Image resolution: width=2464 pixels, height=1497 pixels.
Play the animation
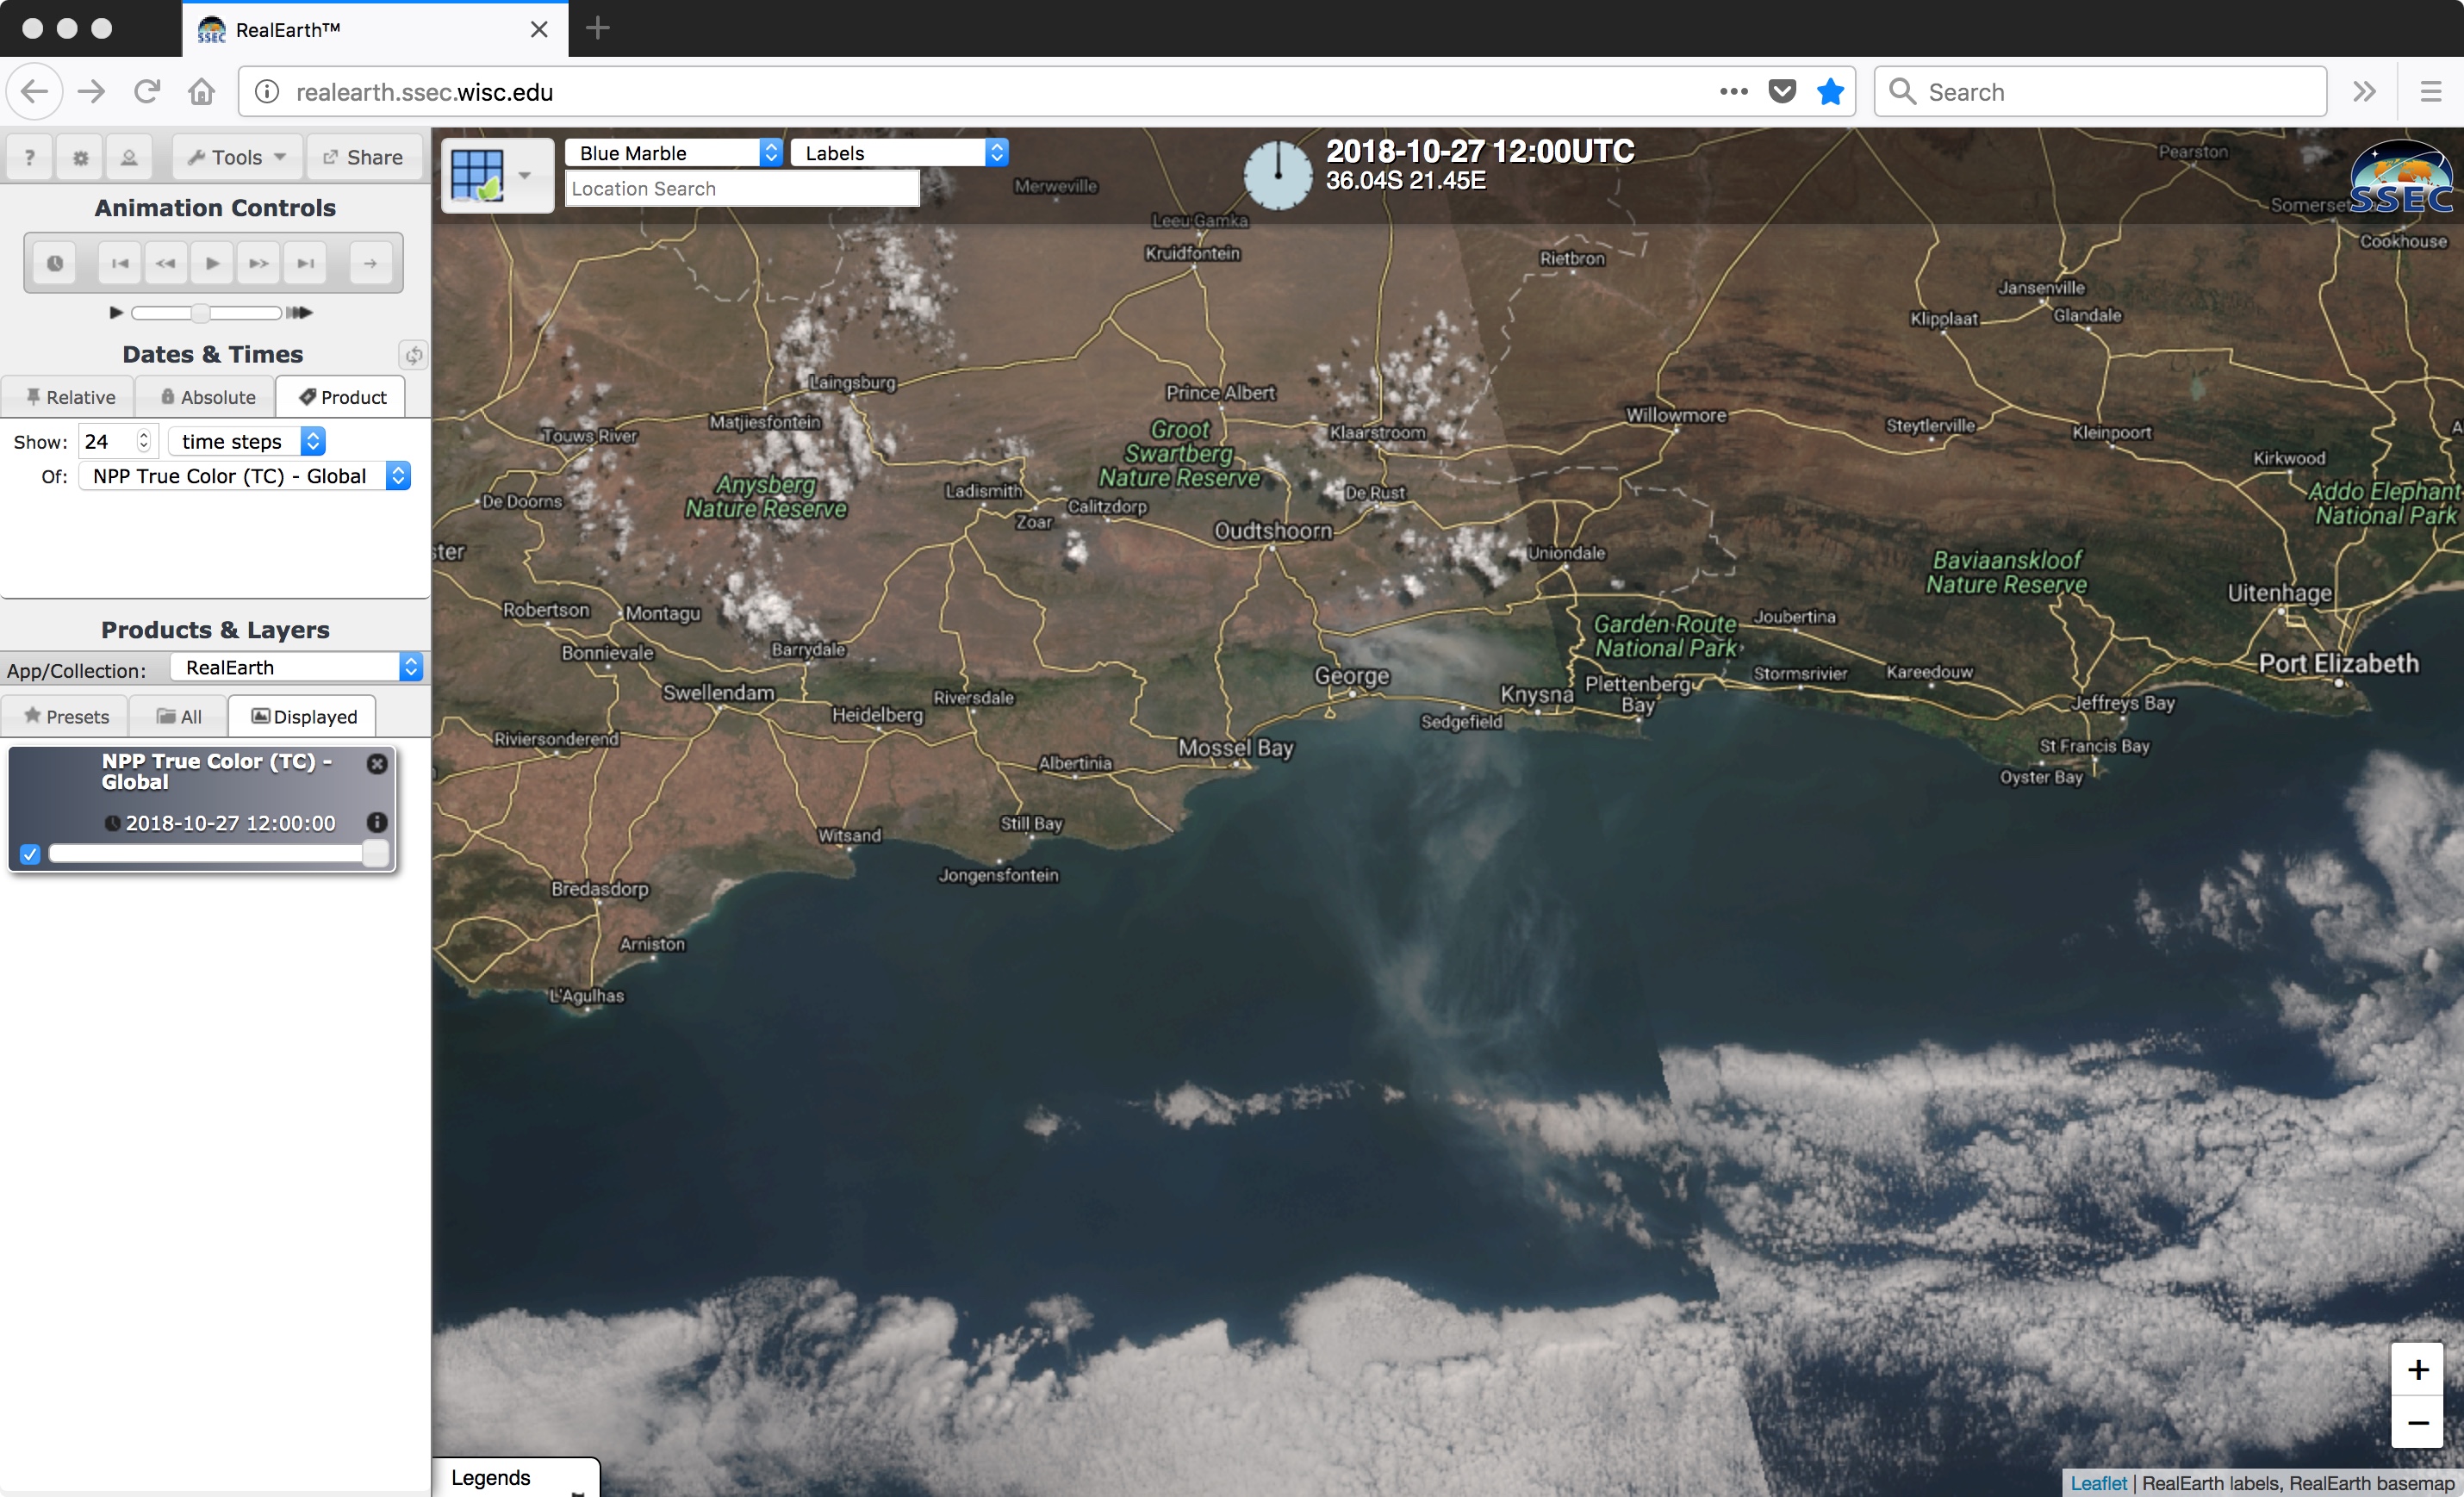pos(212,263)
